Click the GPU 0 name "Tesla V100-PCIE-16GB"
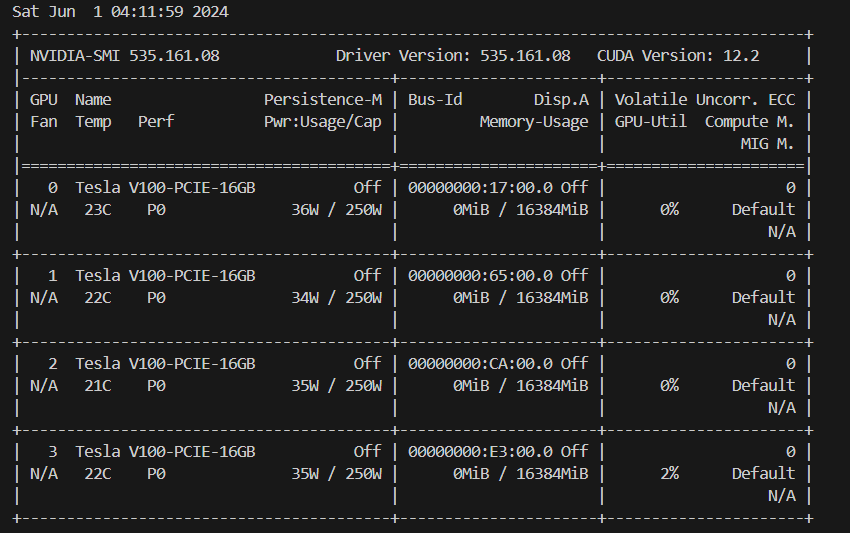 tap(165, 188)
